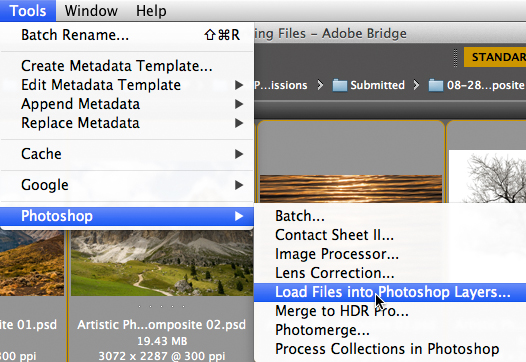Click the STANDARD workspace button
Image resolution: width=526 pixels, height=362 pixels.
point(495,57)
